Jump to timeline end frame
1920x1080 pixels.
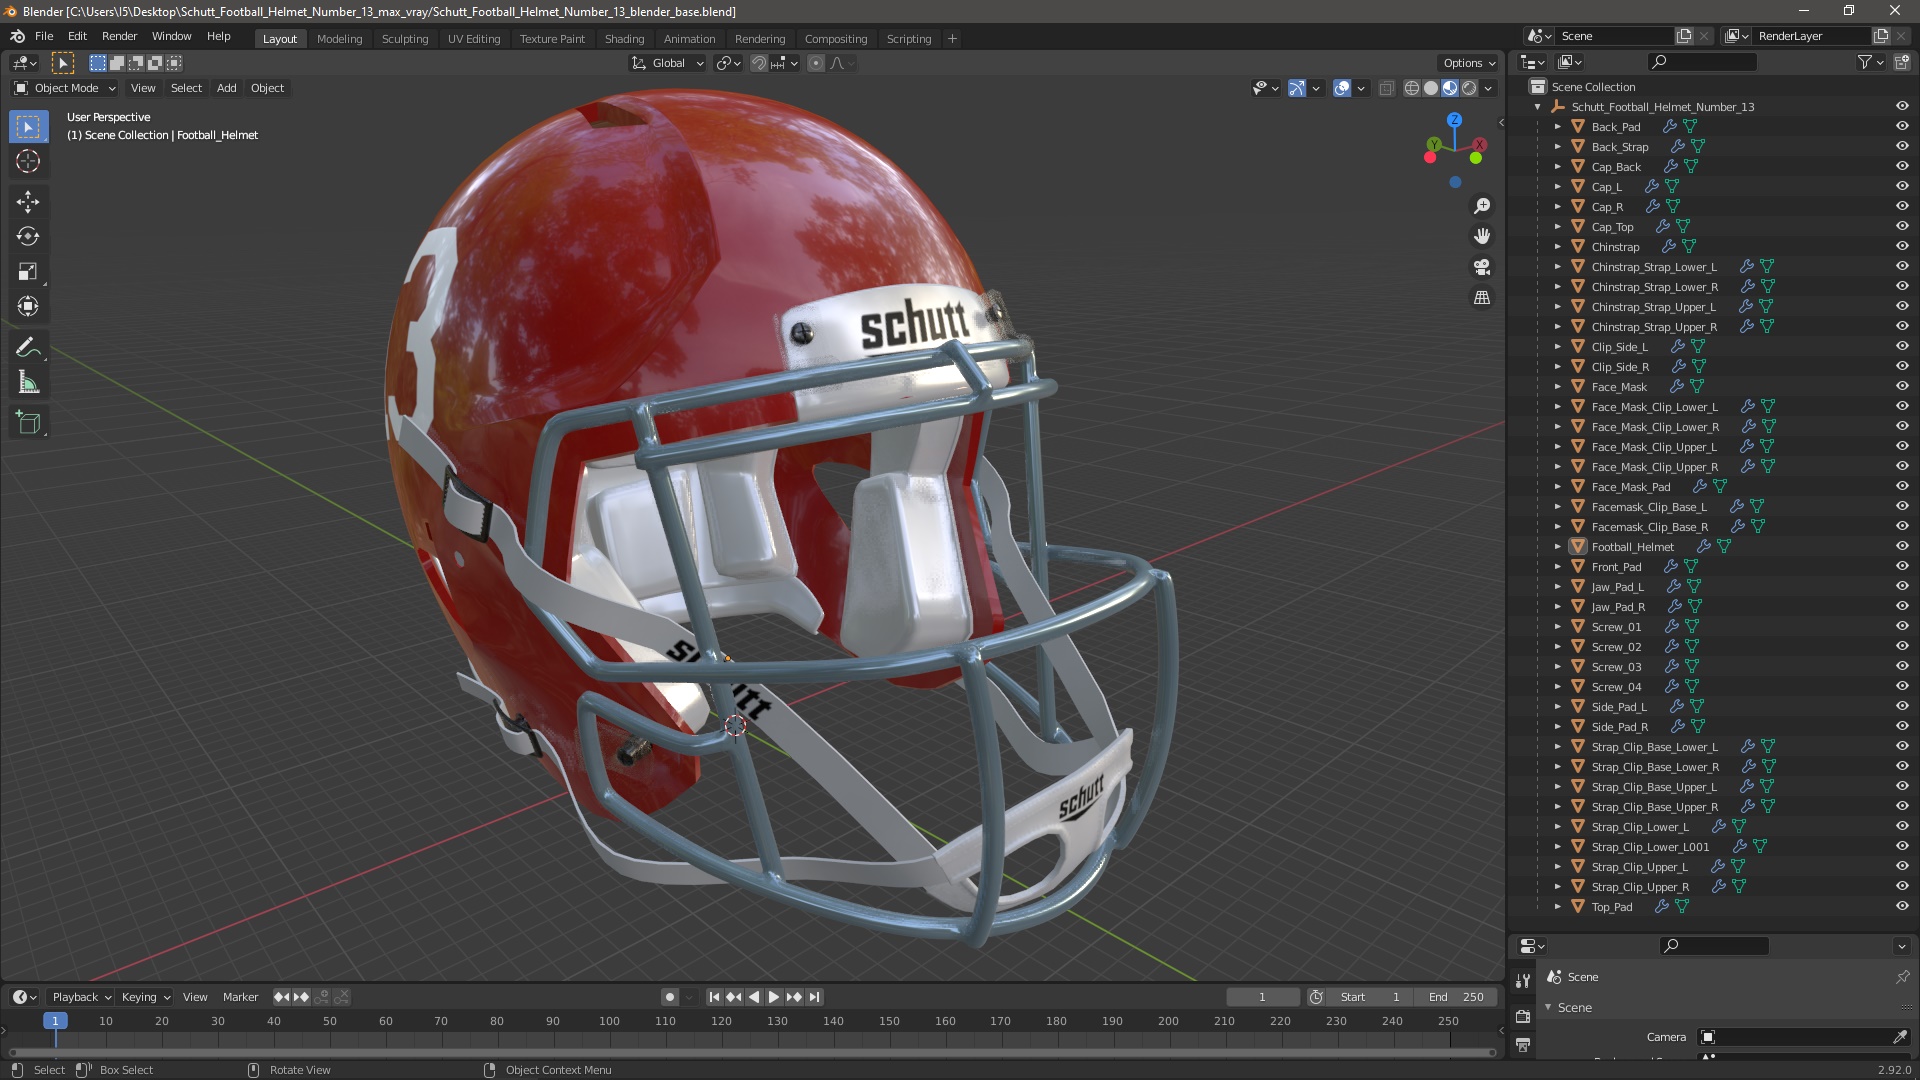[x=814, y=997]
